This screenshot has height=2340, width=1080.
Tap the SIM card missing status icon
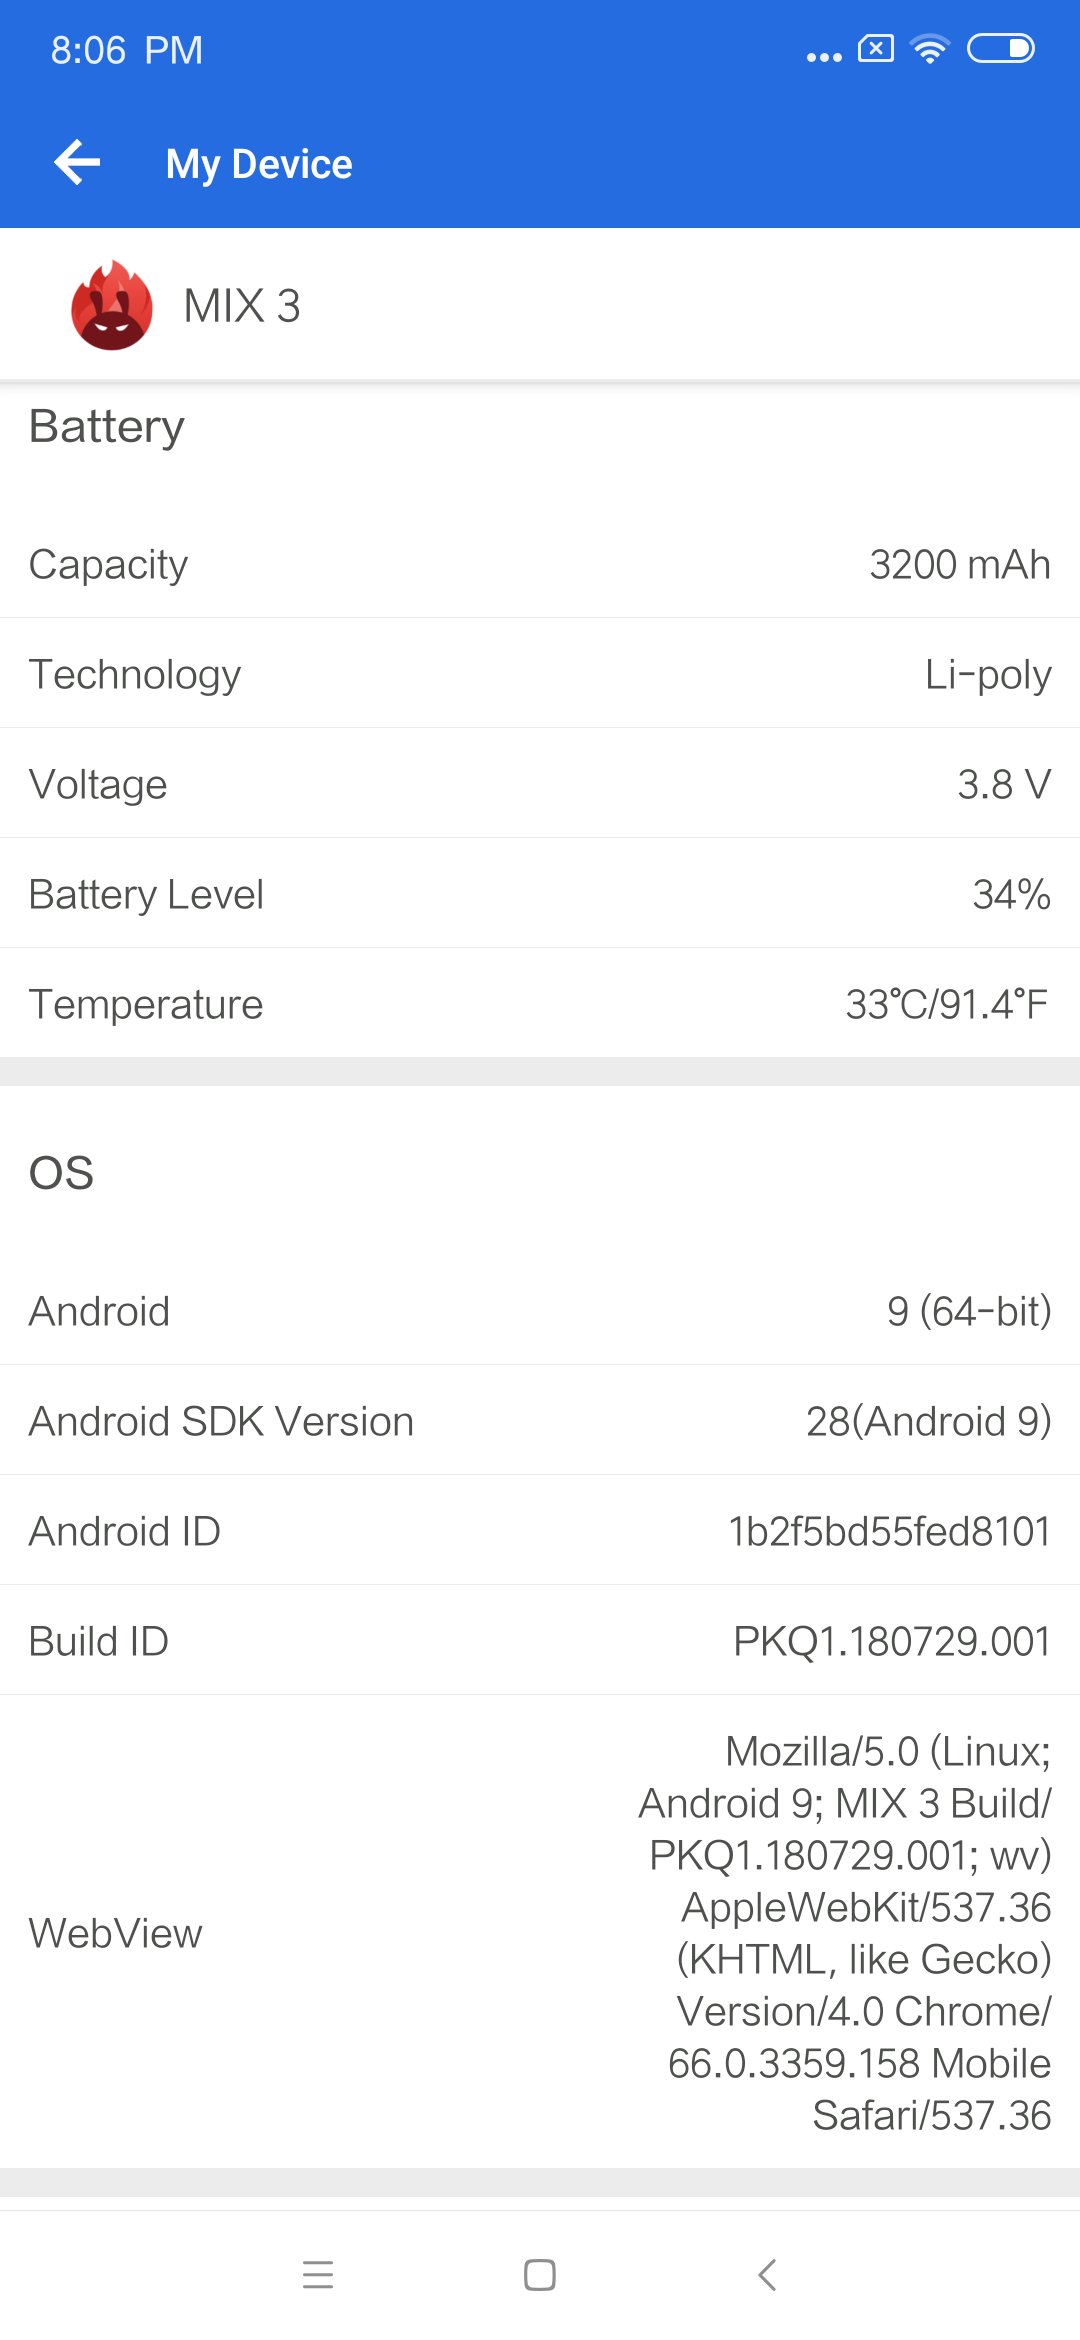(876, 48)
